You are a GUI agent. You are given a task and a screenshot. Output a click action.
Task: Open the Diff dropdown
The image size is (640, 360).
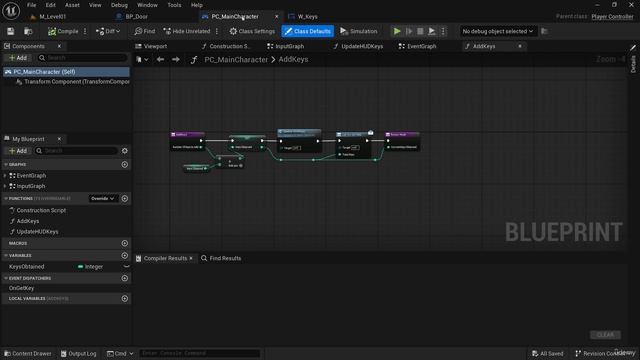[x=108, y=31]
